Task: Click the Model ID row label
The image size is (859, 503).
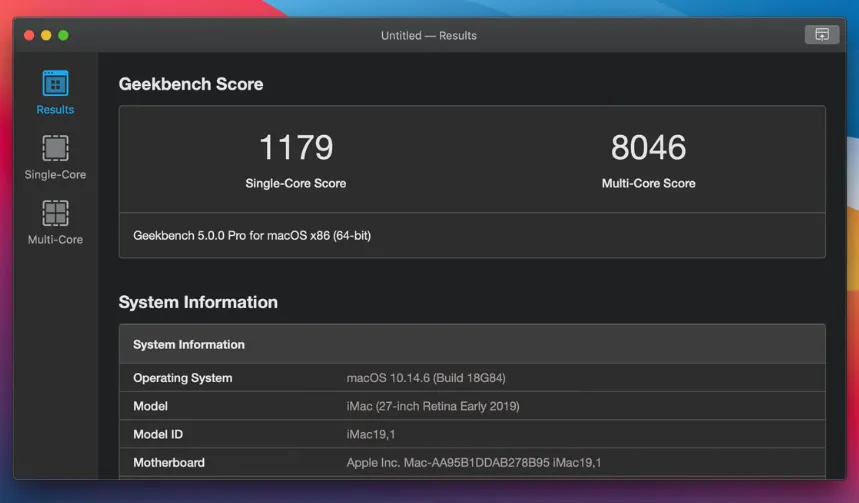Action: coord(158,435)
